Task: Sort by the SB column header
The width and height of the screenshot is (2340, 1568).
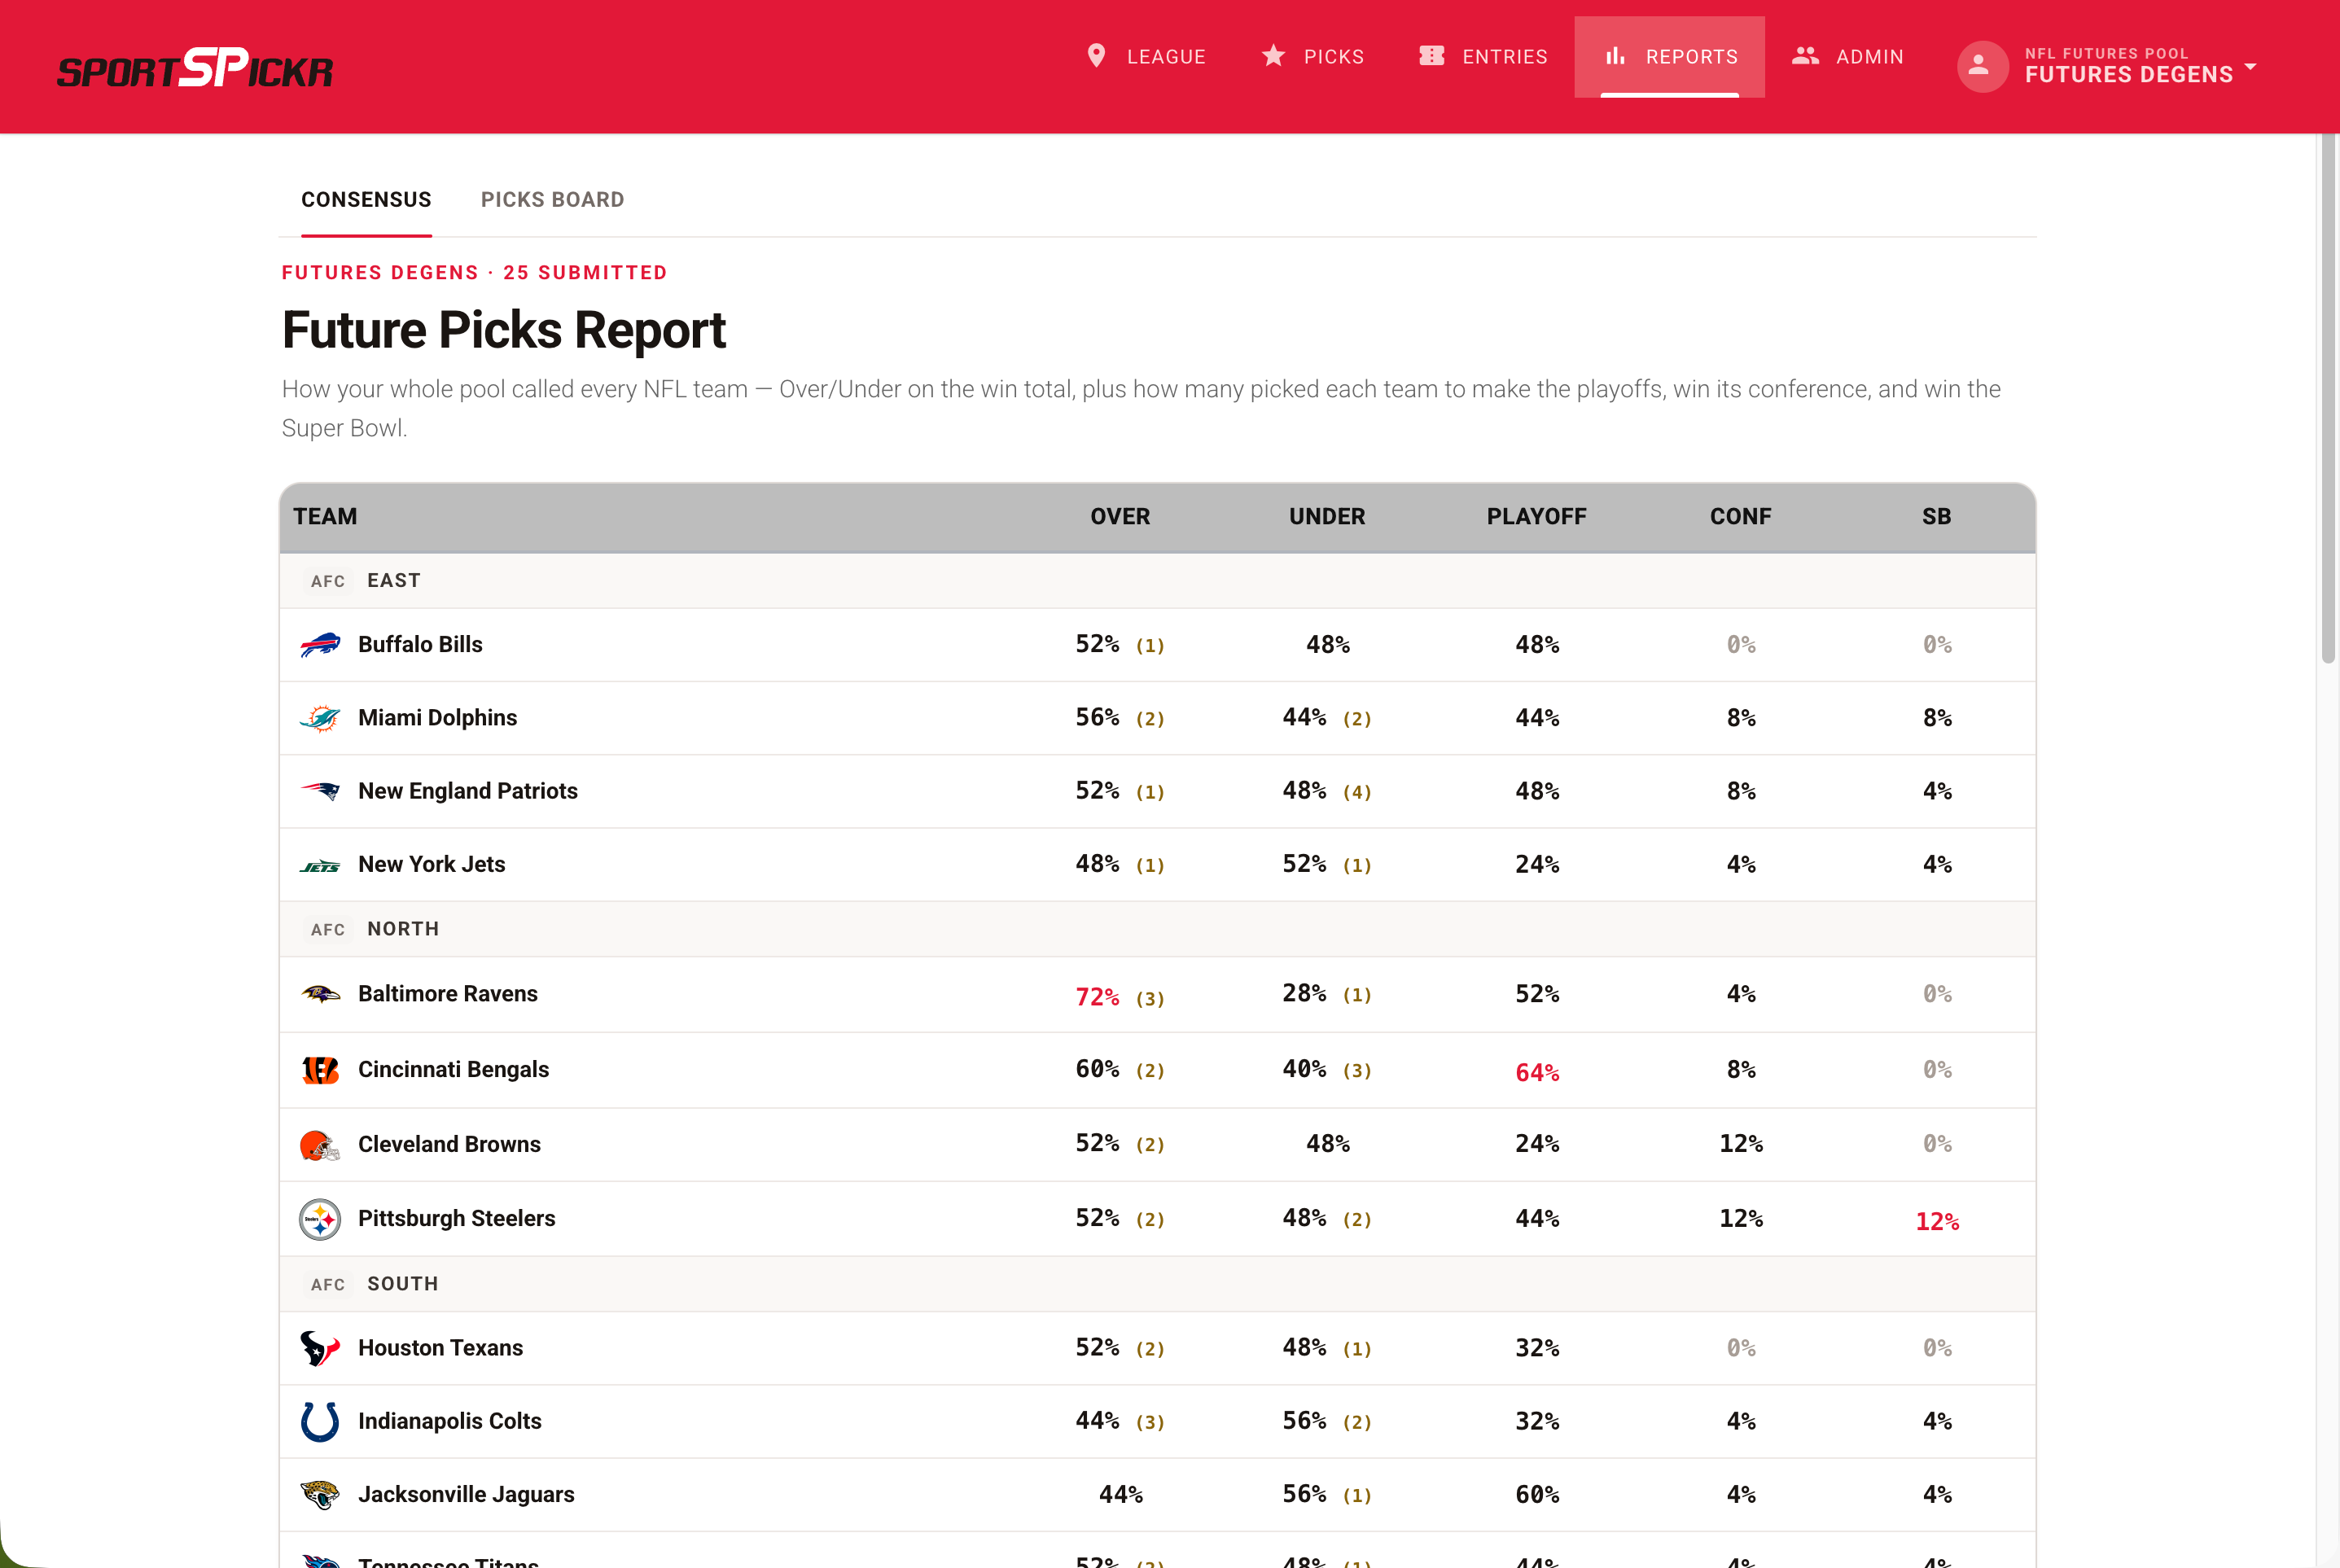Action: point(1937,517)
